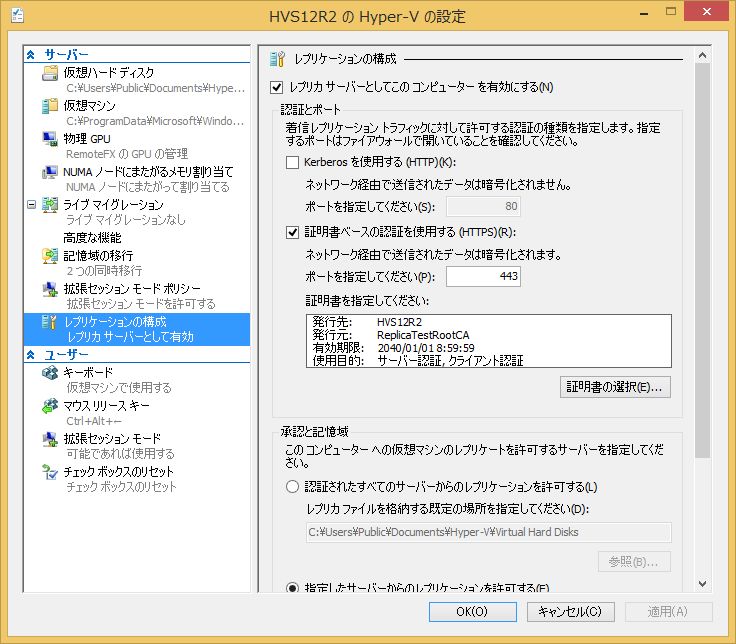Click the 可能であれば使用する subtext

point(120,453)
